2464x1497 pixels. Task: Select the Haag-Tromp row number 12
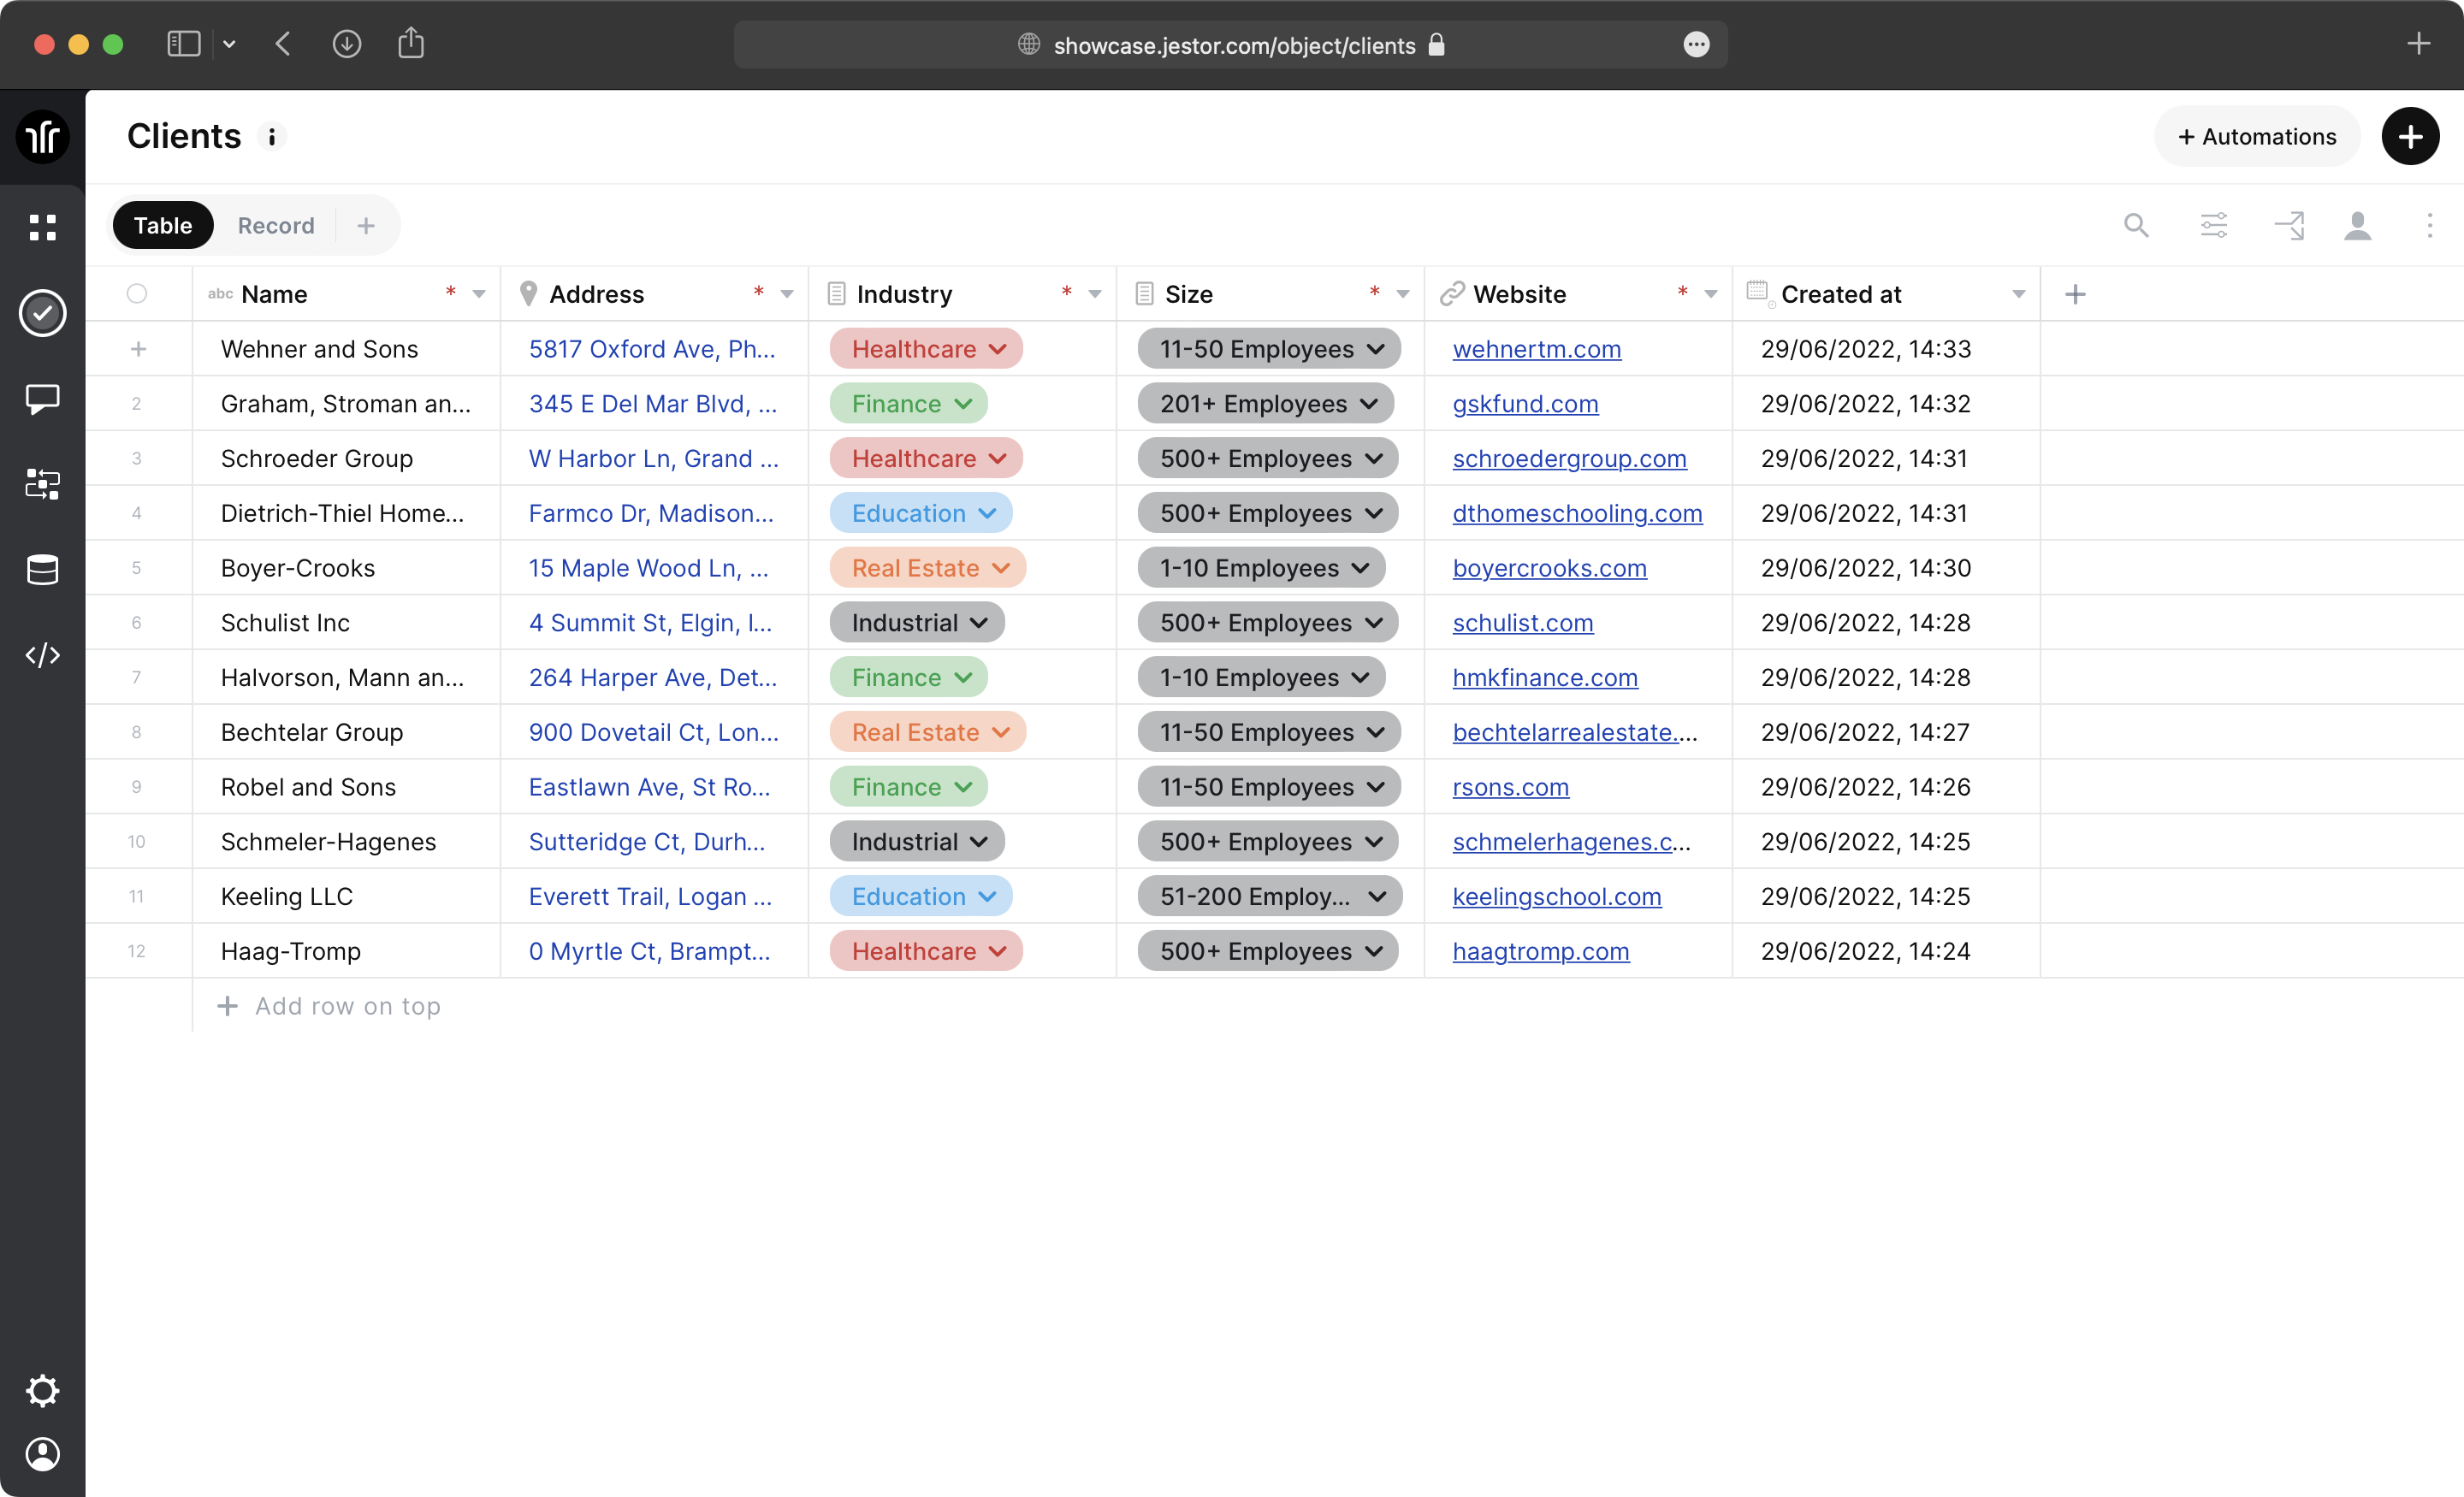pyautogui.click(x=137, y=951)
